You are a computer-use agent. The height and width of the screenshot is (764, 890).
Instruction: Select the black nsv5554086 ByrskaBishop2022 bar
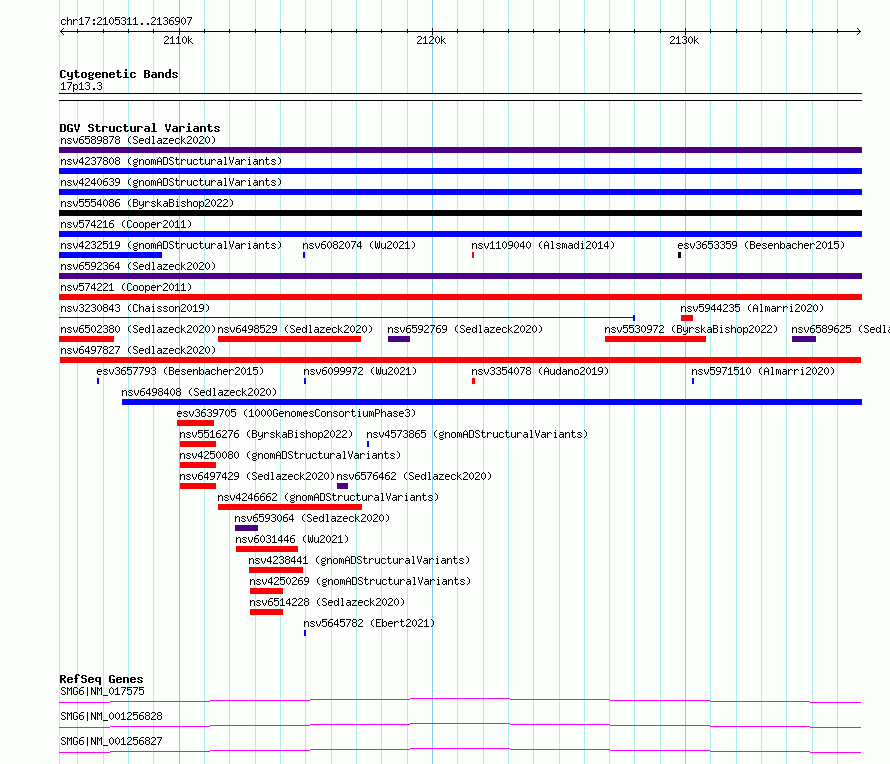(460, 213)
